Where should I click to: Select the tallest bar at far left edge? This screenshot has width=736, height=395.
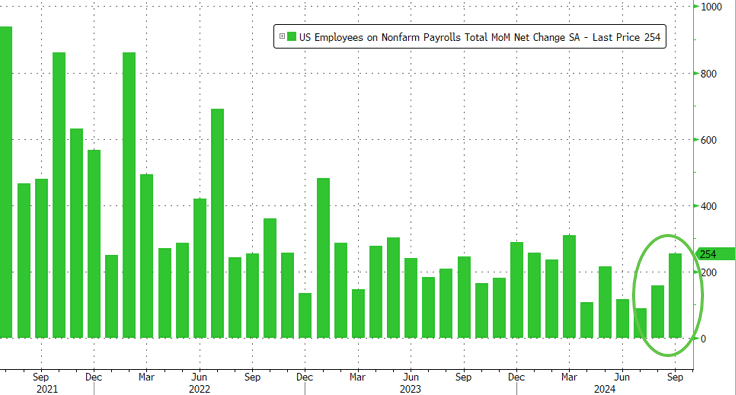tap(6, 182)
